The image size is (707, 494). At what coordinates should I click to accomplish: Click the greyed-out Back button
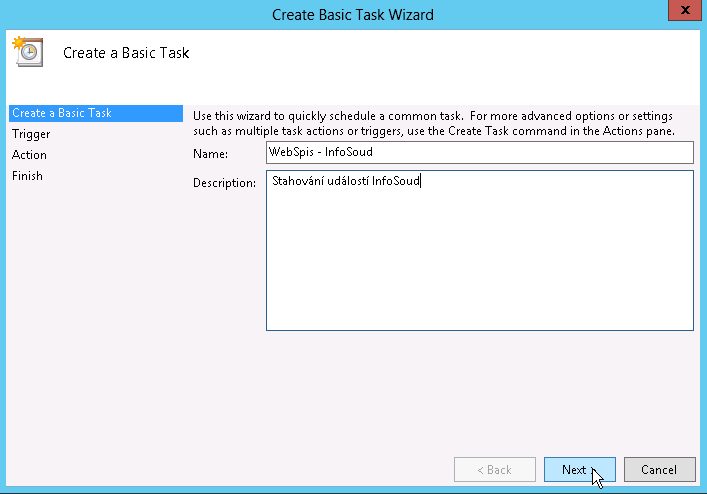tap(494, 470)
